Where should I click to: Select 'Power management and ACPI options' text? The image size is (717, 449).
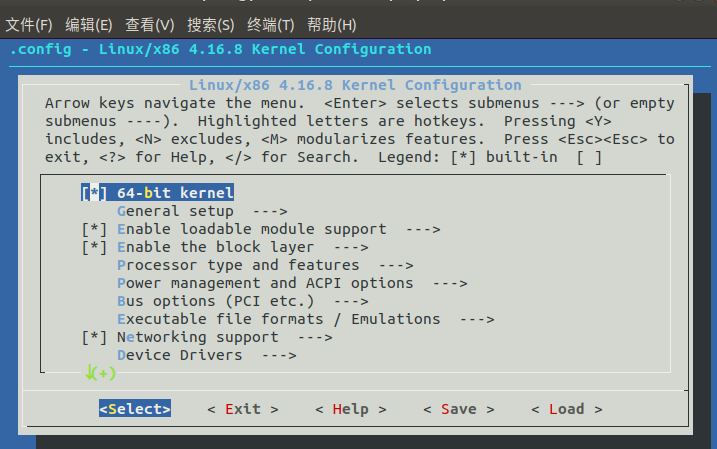[265, 283]
